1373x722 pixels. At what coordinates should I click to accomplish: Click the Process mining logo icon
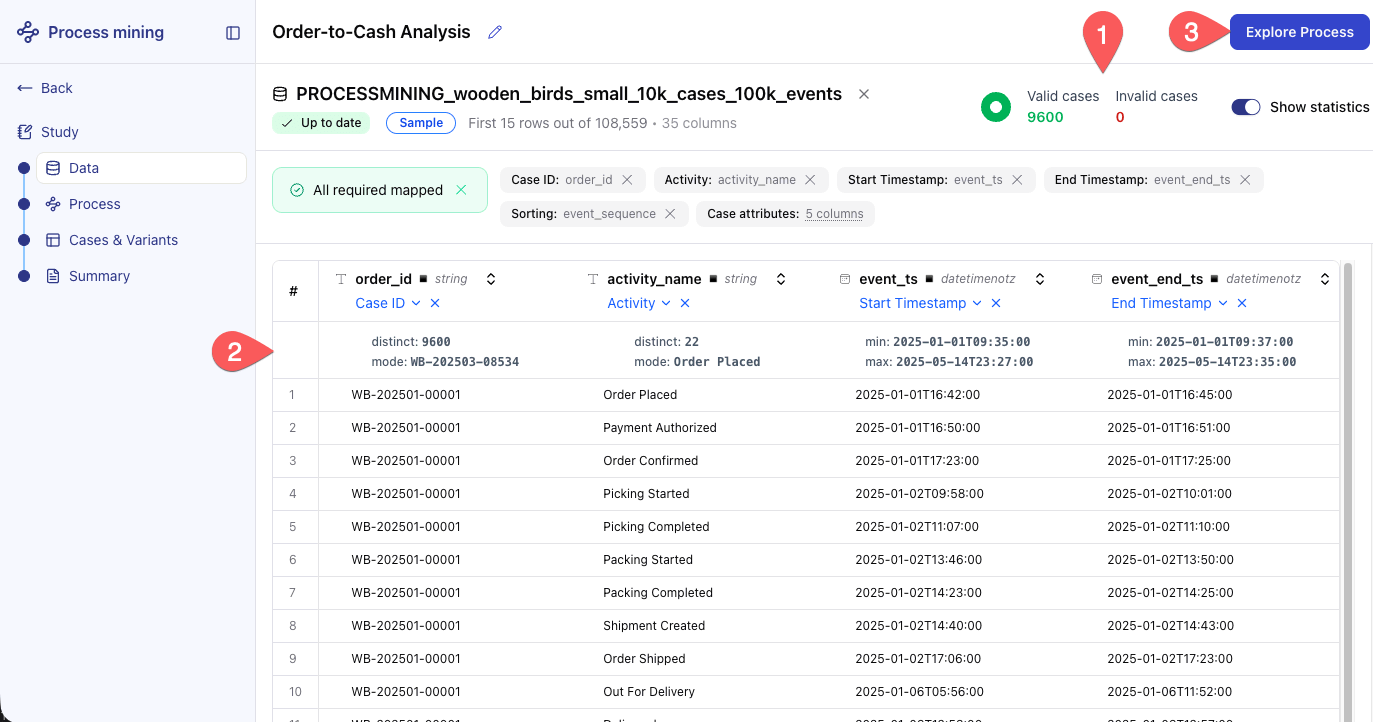pyautogui.click(x=28, y=32)
